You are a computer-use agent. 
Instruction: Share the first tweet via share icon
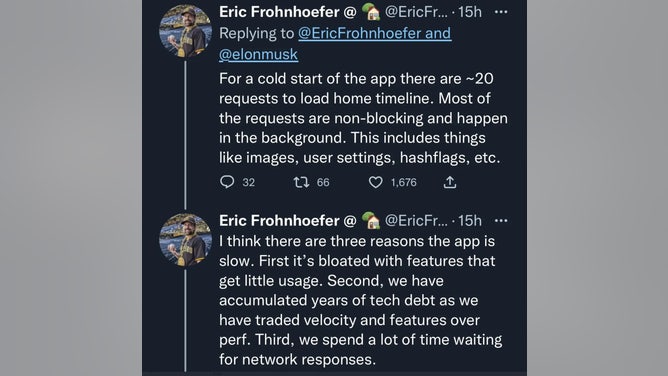[450, 182]
